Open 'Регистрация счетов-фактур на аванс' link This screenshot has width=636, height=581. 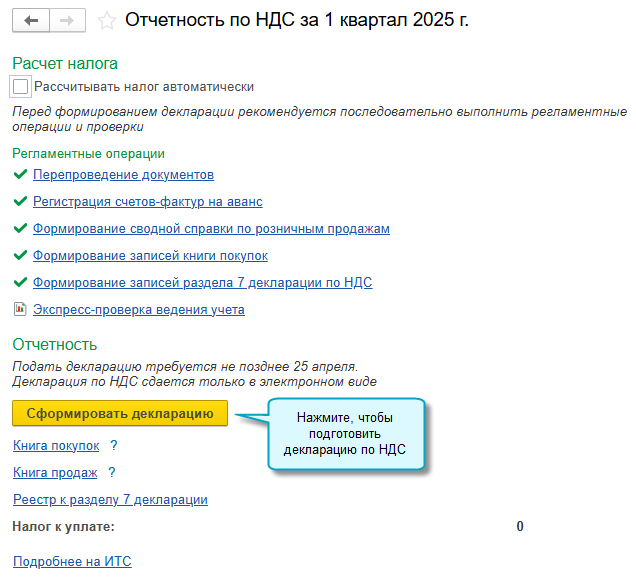click(x=148, y=202)
